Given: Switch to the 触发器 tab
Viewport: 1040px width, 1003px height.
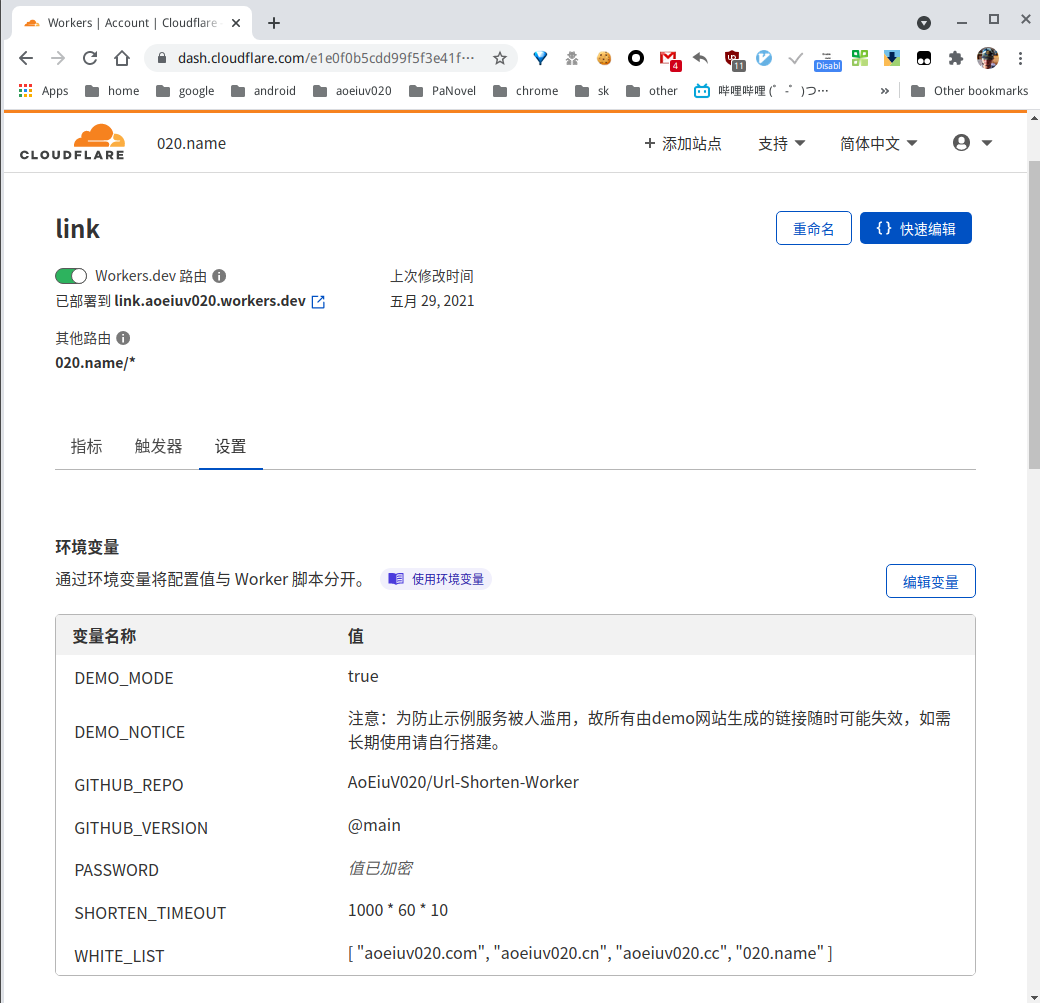Looking at the screenshot, I should tap(158, 446).
